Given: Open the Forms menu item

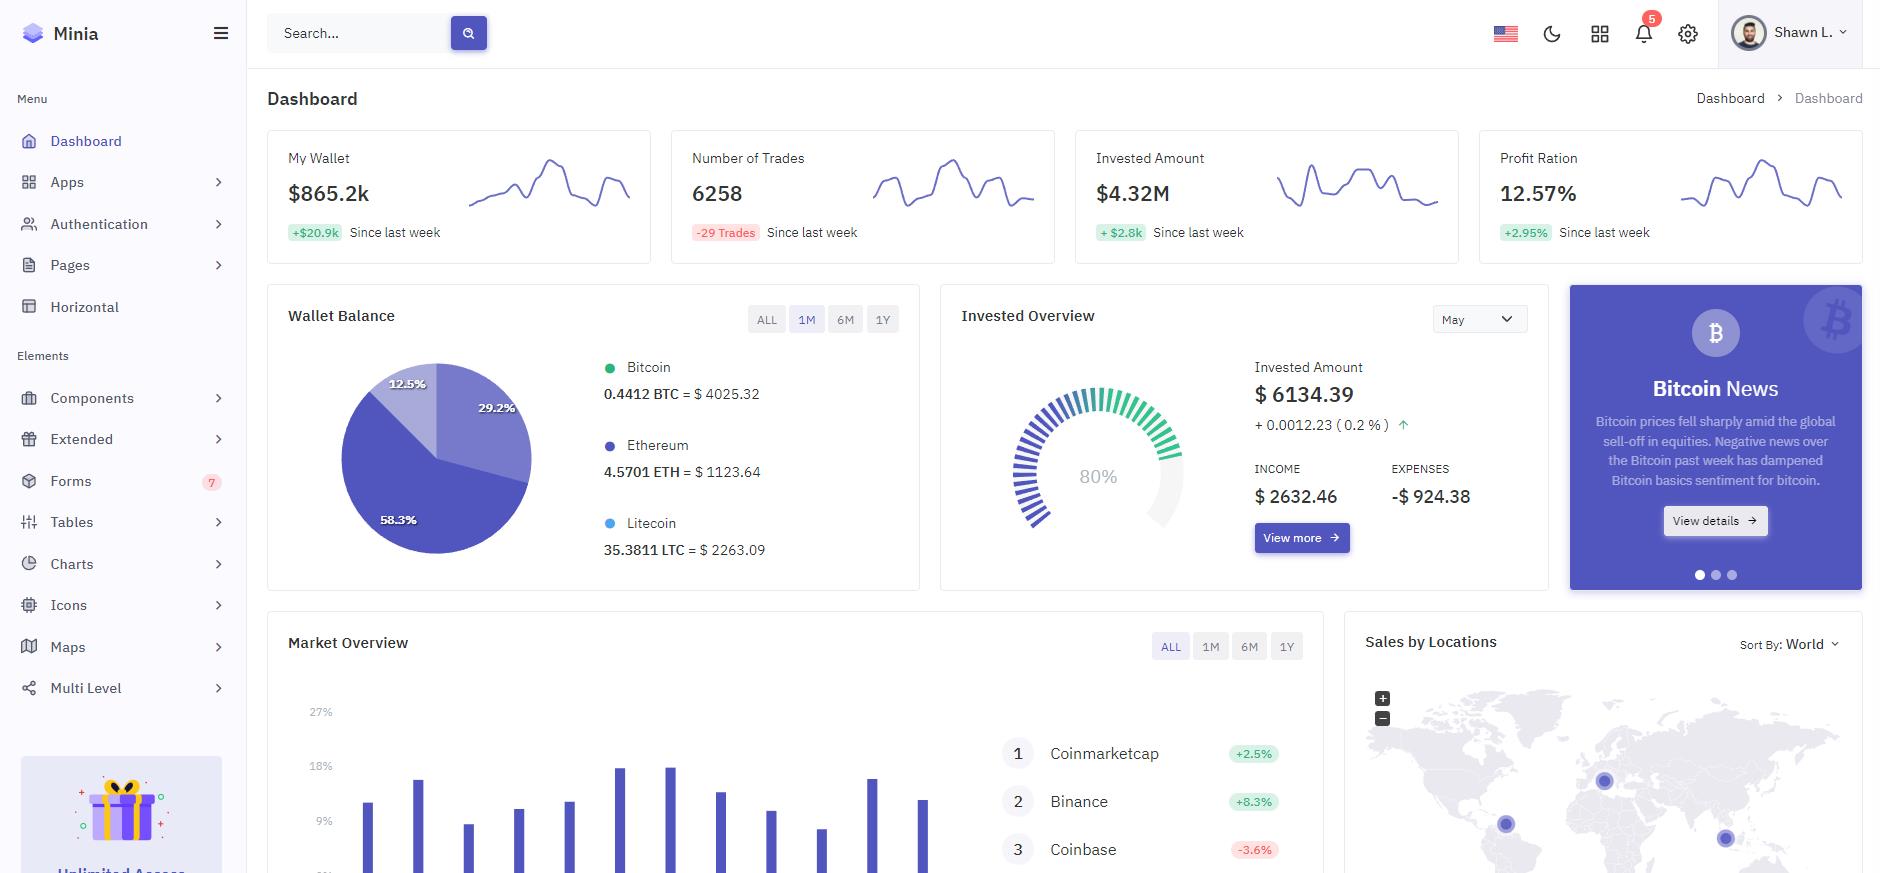Looking at the screenshot, I should (x=123, y=481).
